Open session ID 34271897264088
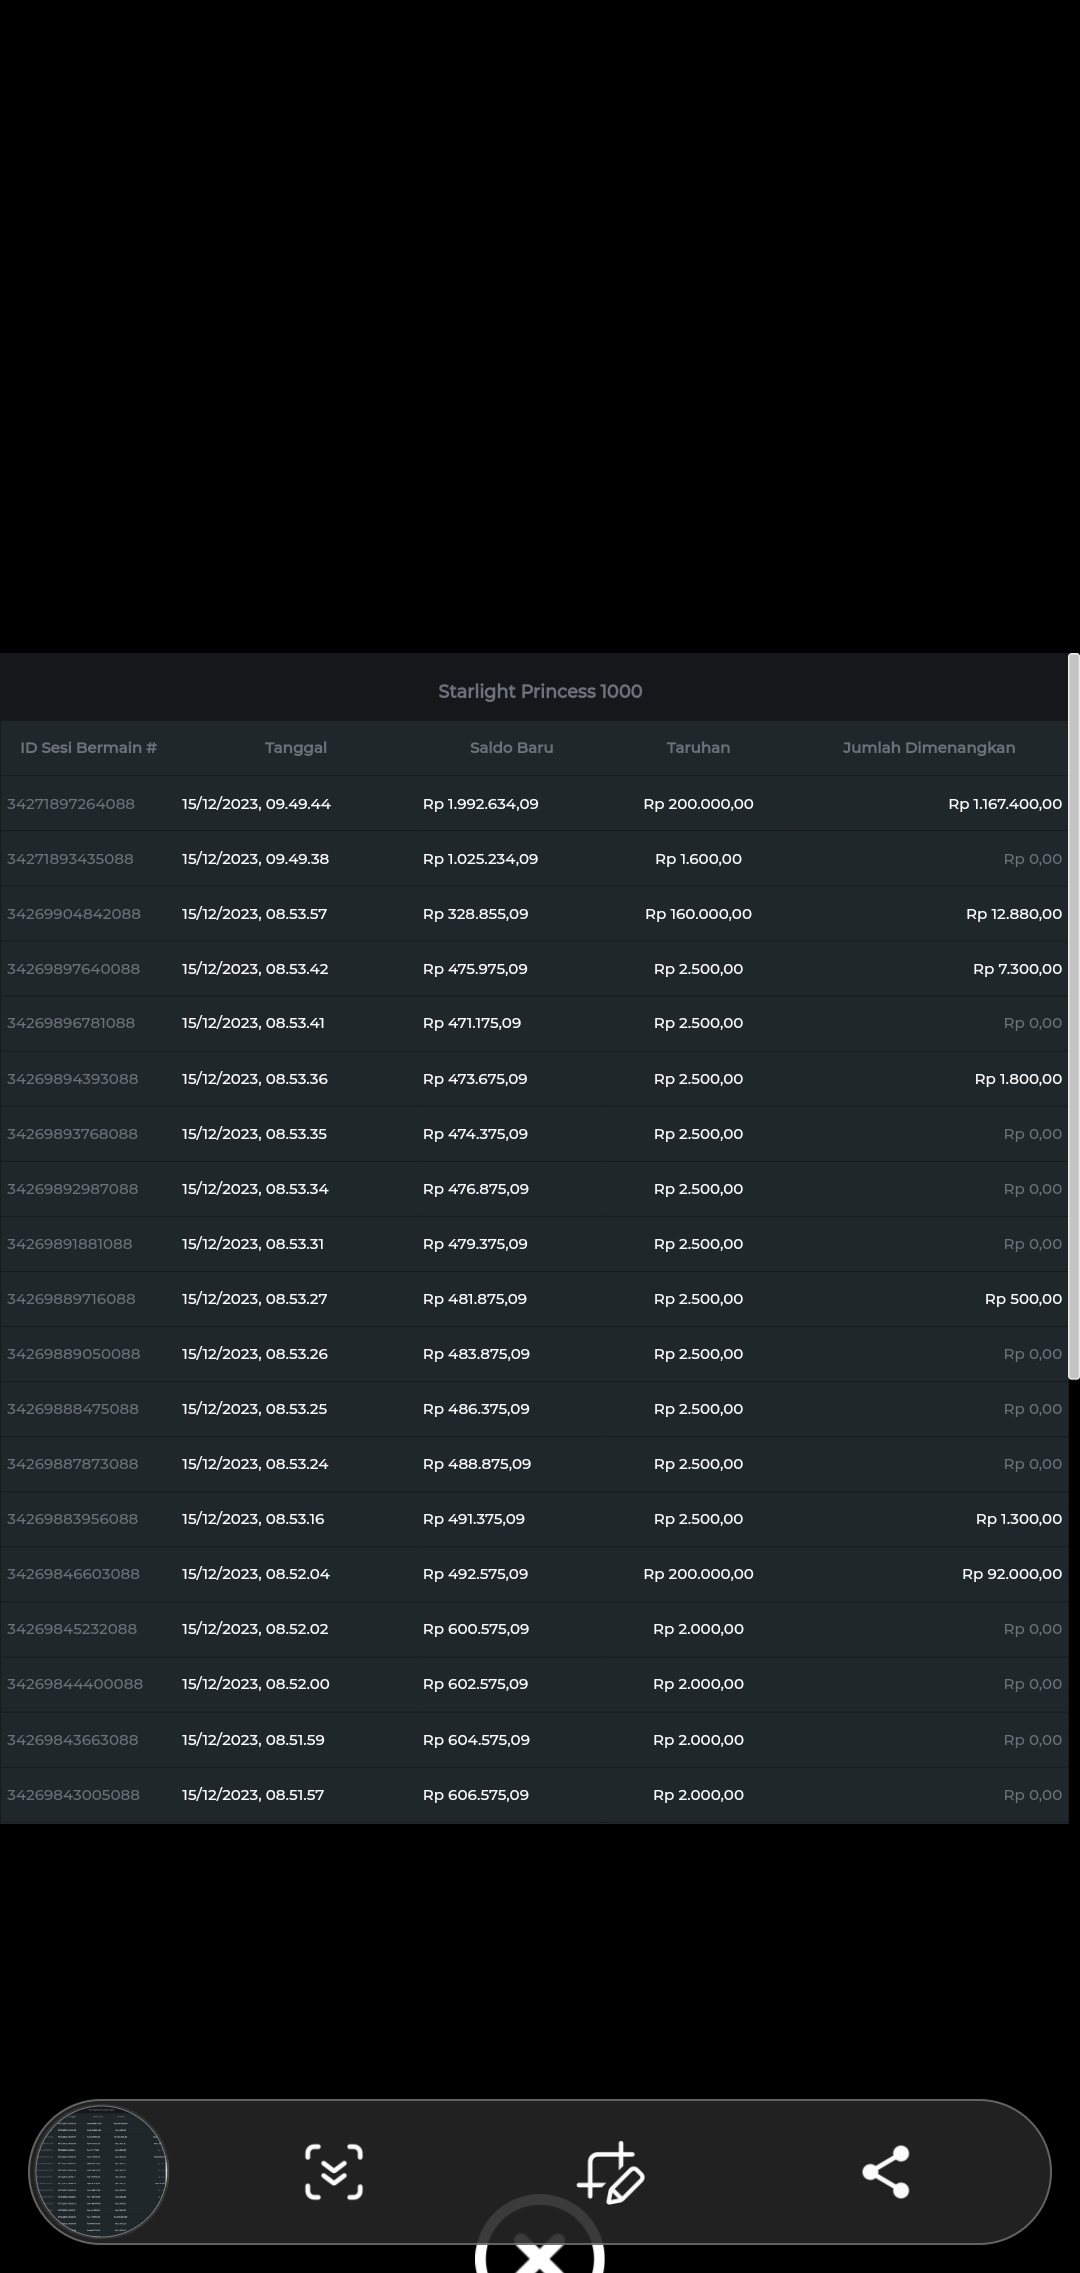 [71, 804]
